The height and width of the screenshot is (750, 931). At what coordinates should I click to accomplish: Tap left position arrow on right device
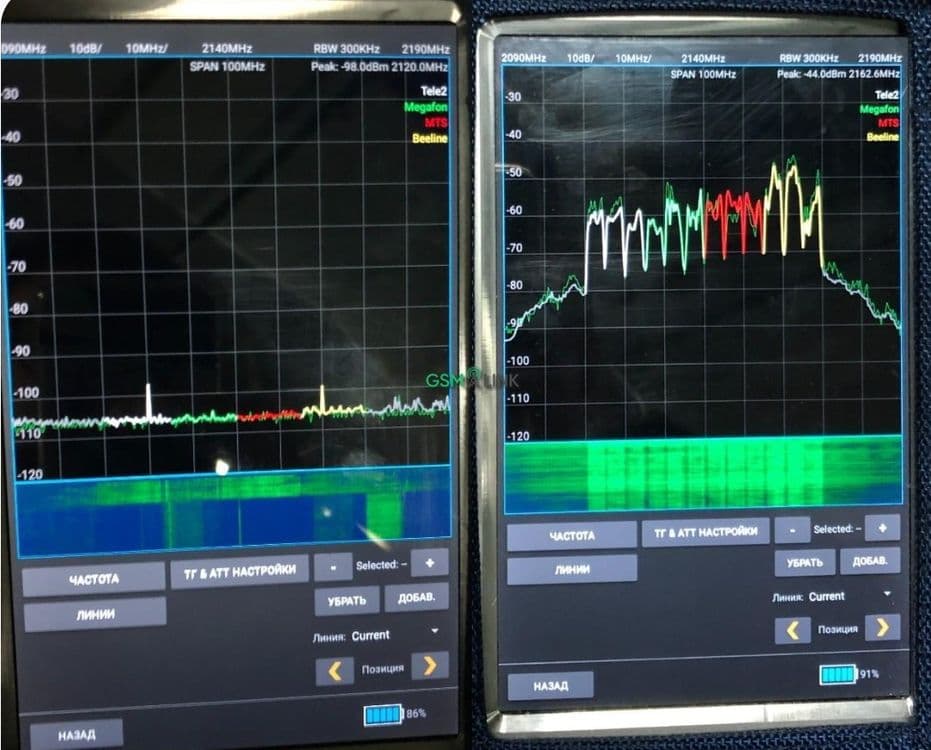click(793, 630)
